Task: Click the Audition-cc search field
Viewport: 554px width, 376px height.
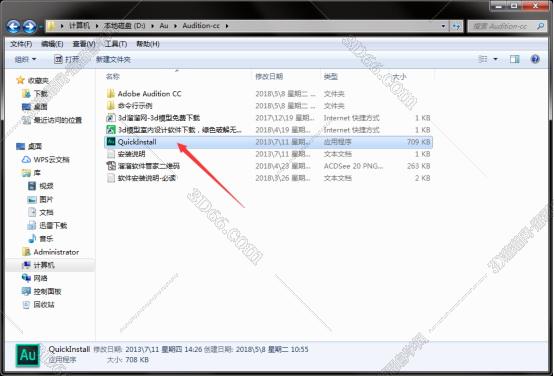Action: (506, 26)
